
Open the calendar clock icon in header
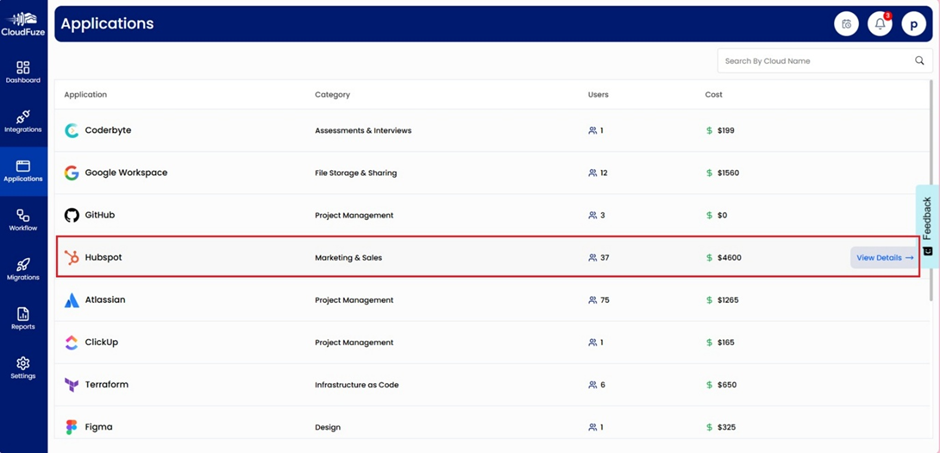(846, 24)
